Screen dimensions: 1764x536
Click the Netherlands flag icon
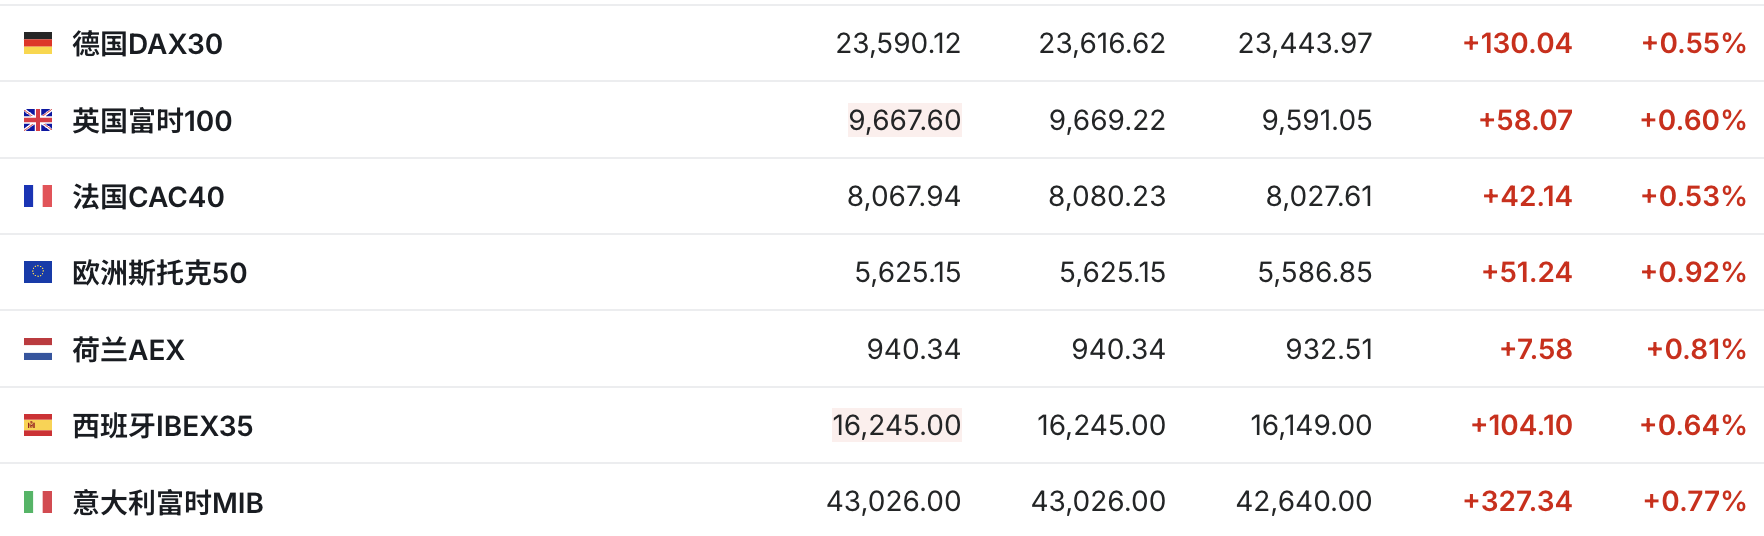(x=38, y=349)
